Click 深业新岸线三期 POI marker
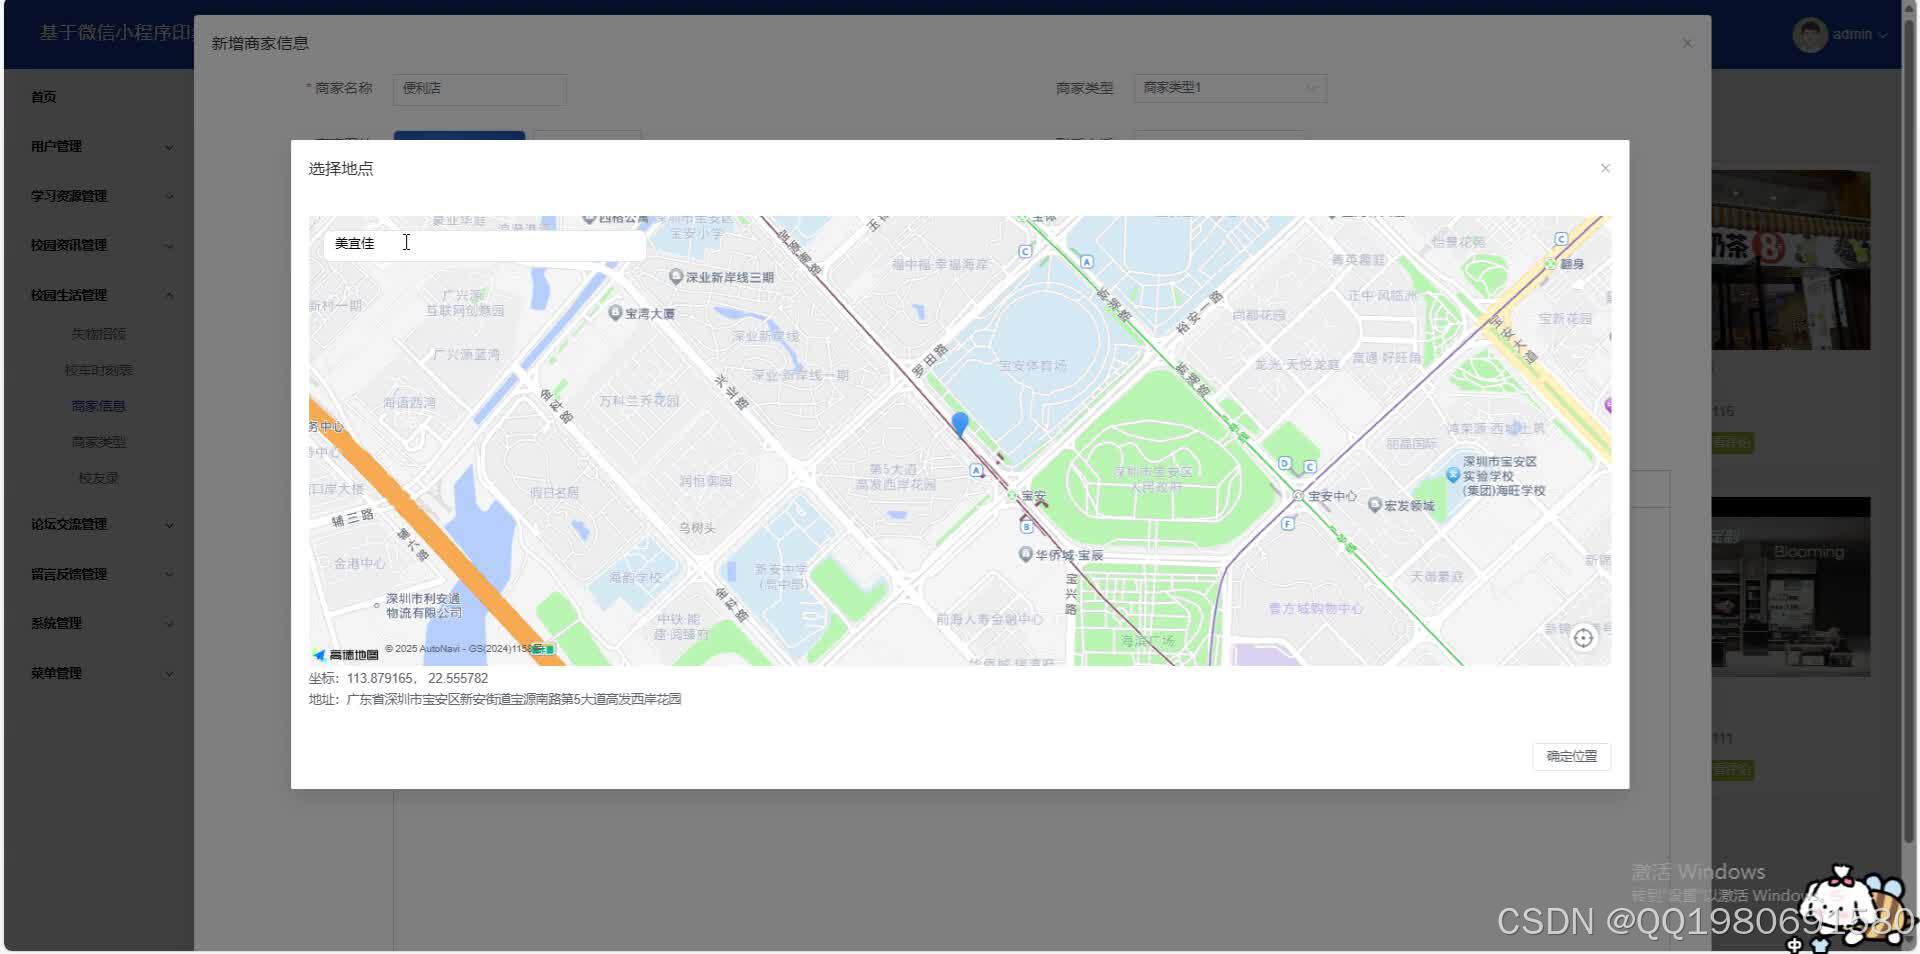The width and height of the screenshot is (1920, 954). 676,277
